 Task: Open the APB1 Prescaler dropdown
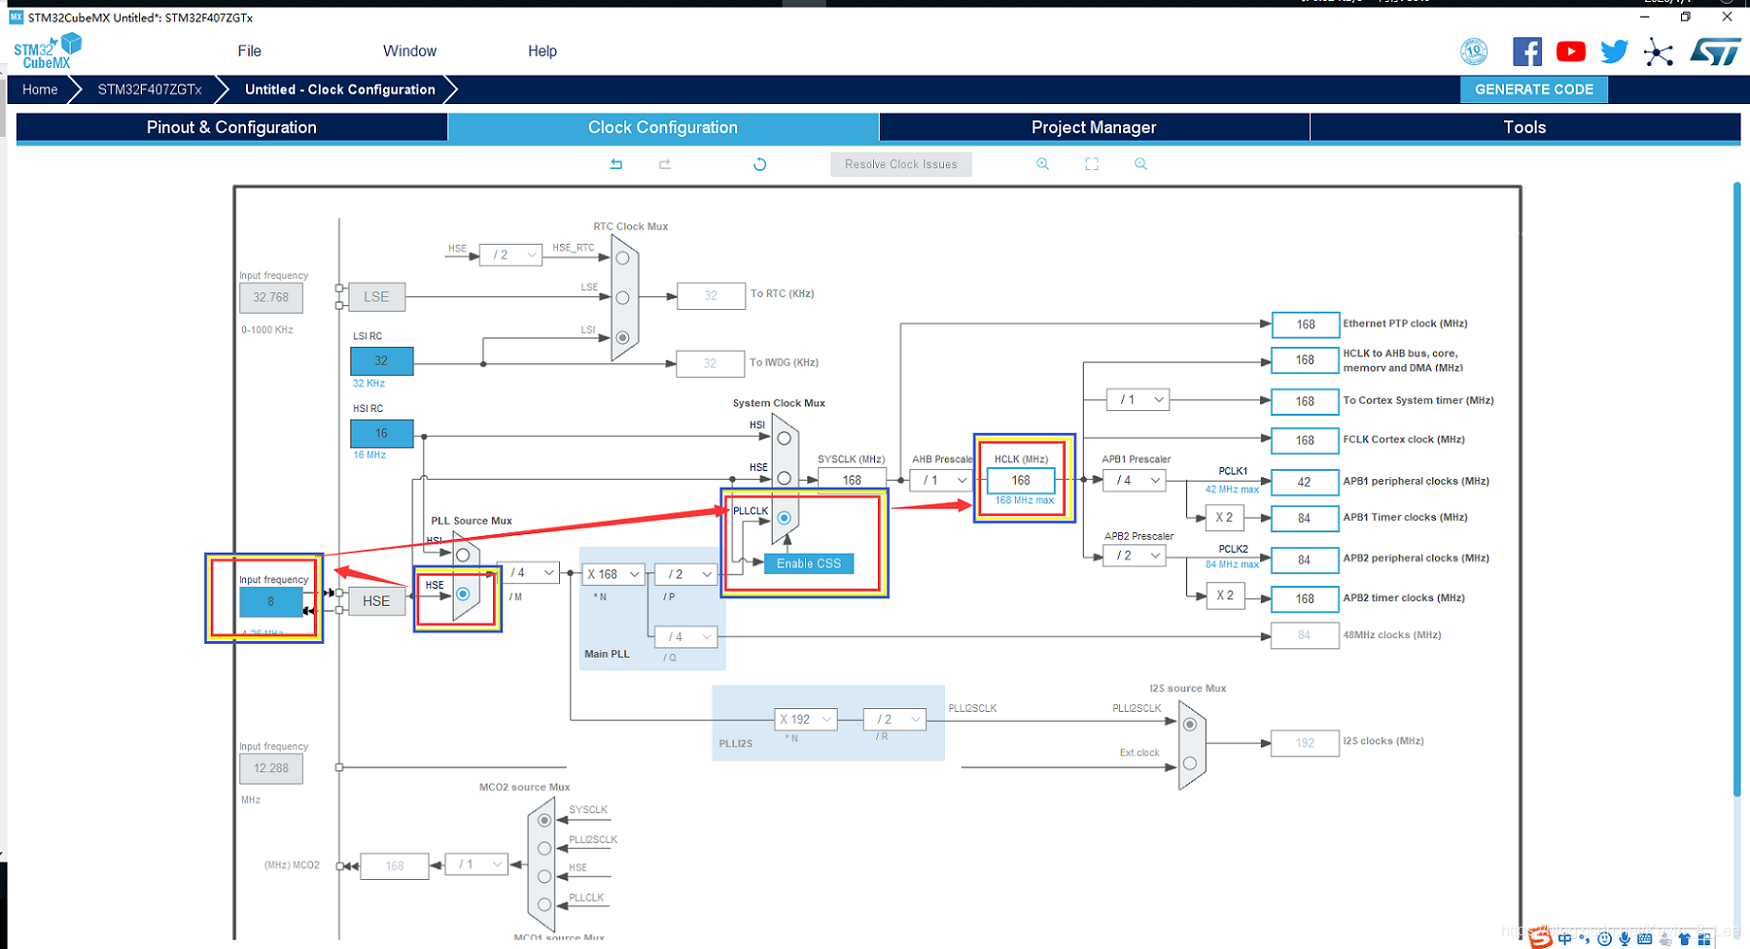pos(1134,480)
